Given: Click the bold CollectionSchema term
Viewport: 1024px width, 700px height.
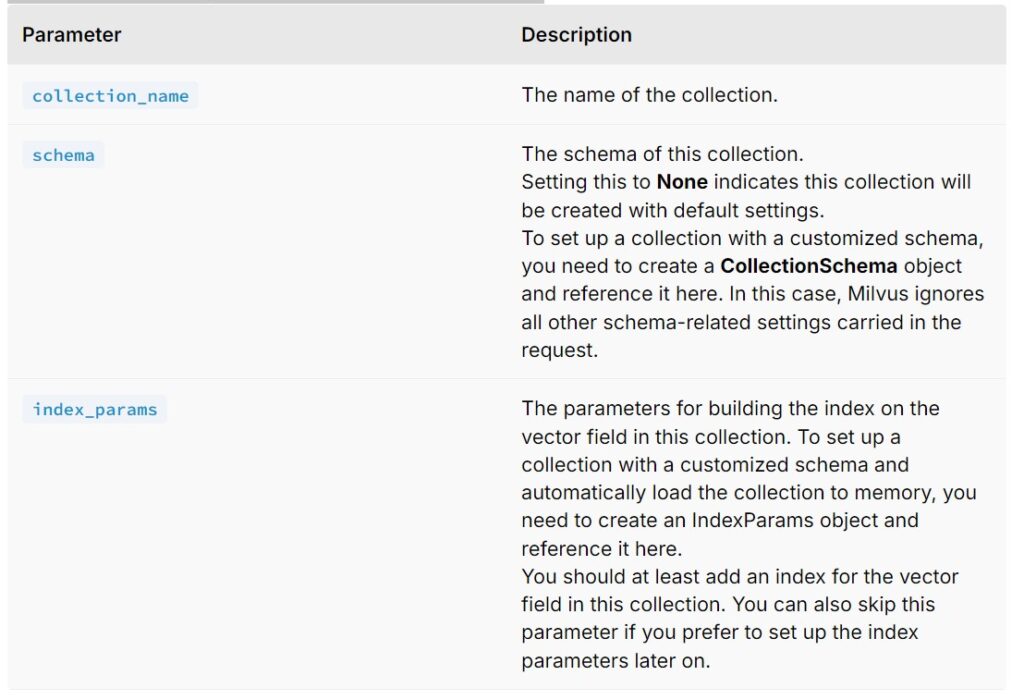Looking at the screenshot, I should click(x=808, y=267).
